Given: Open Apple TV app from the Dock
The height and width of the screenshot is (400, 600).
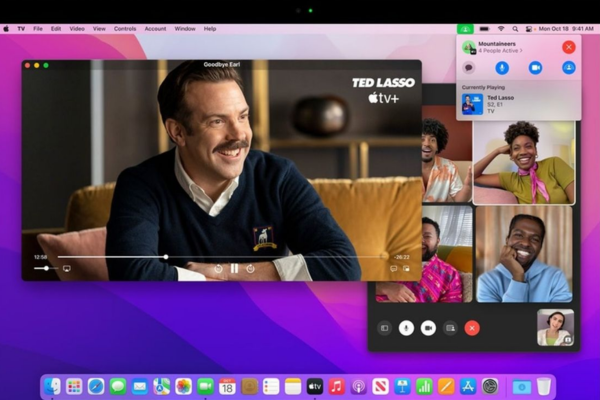Looking at the screenshot, I should pyautogui.click(x=315, y=387).
